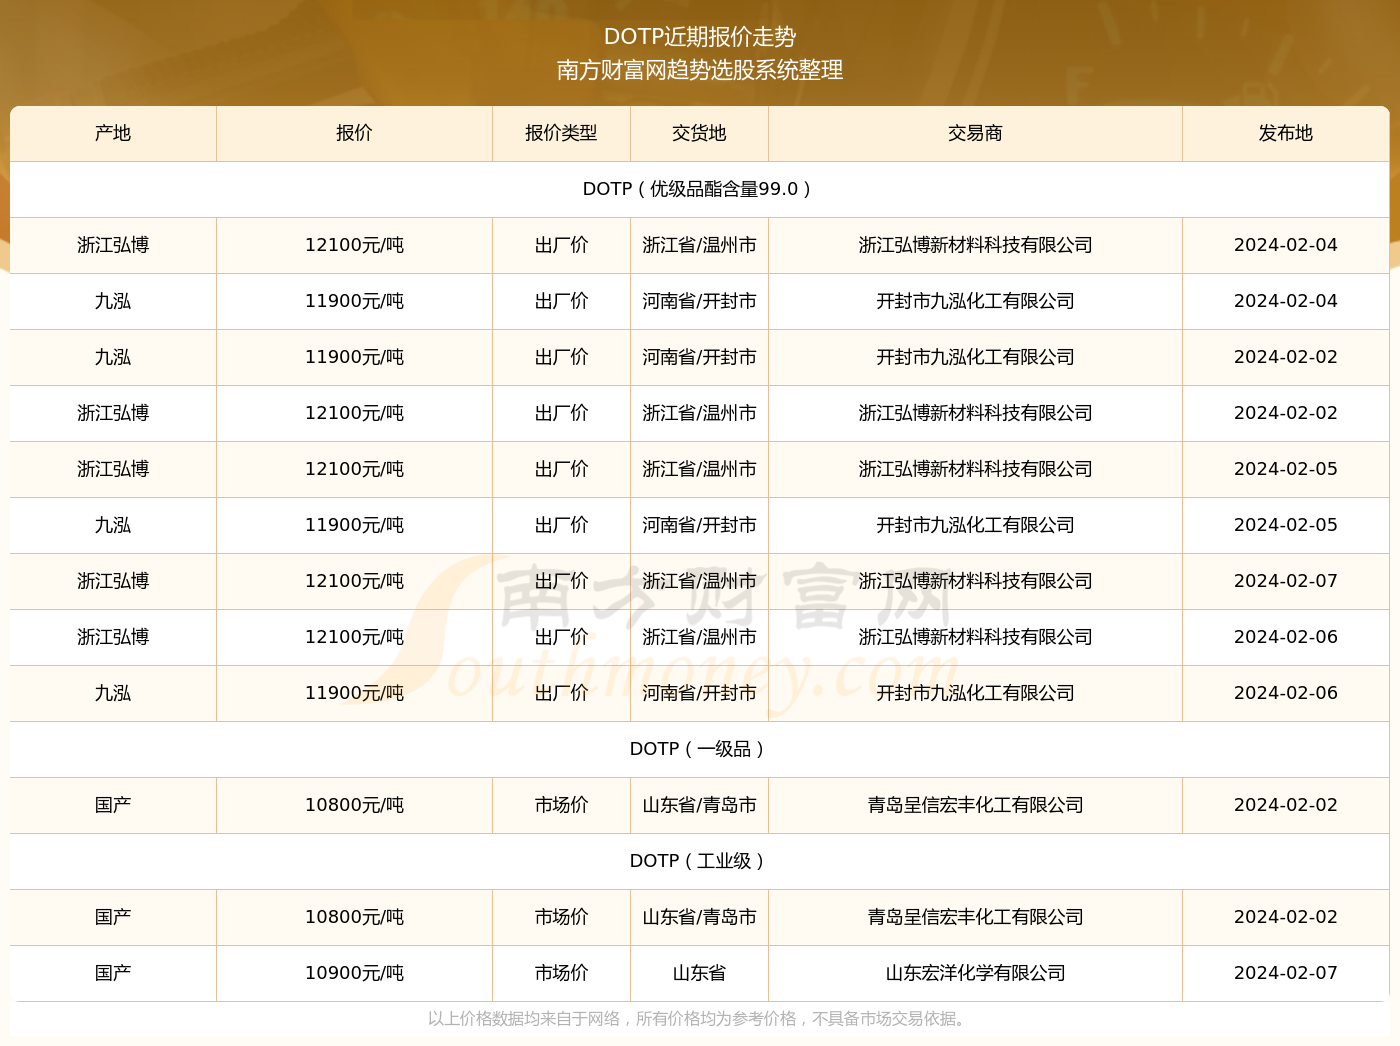1400x1046 pixels.
Task: Click '浙江弘博新材料科技有限公司' in the 2024-02-04 row
Action: (975, 245)
